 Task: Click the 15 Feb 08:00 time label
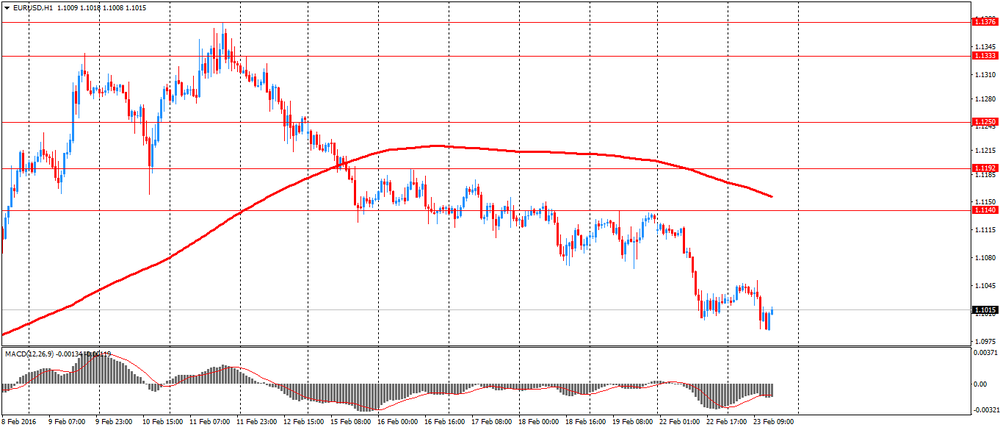tap(351, 422)
